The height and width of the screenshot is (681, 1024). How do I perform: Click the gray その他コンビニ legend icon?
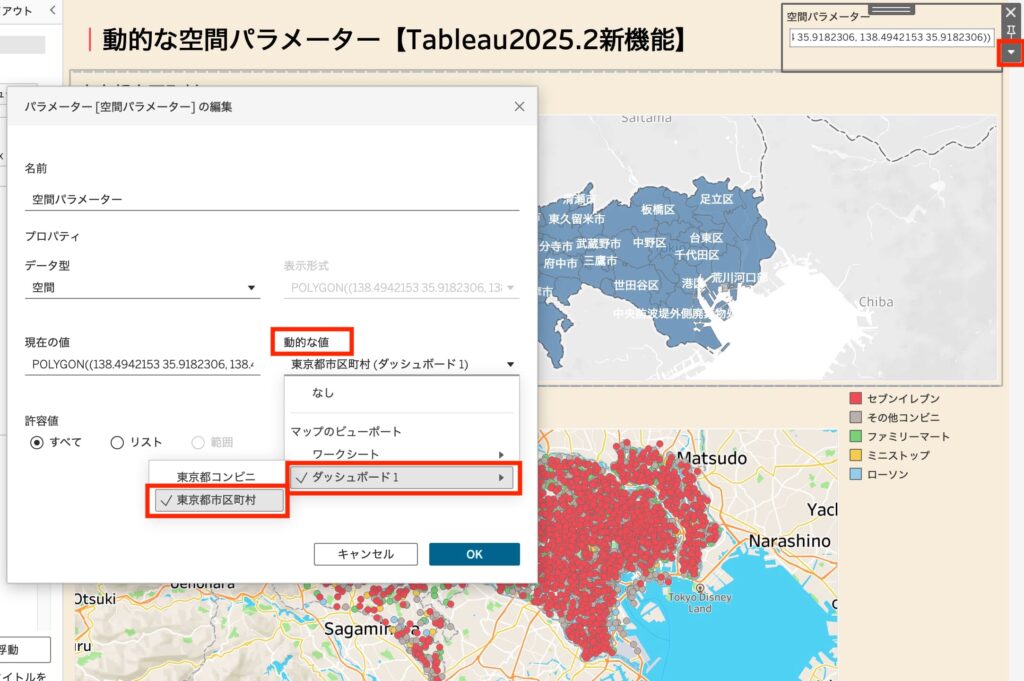[x=855, y=418]
